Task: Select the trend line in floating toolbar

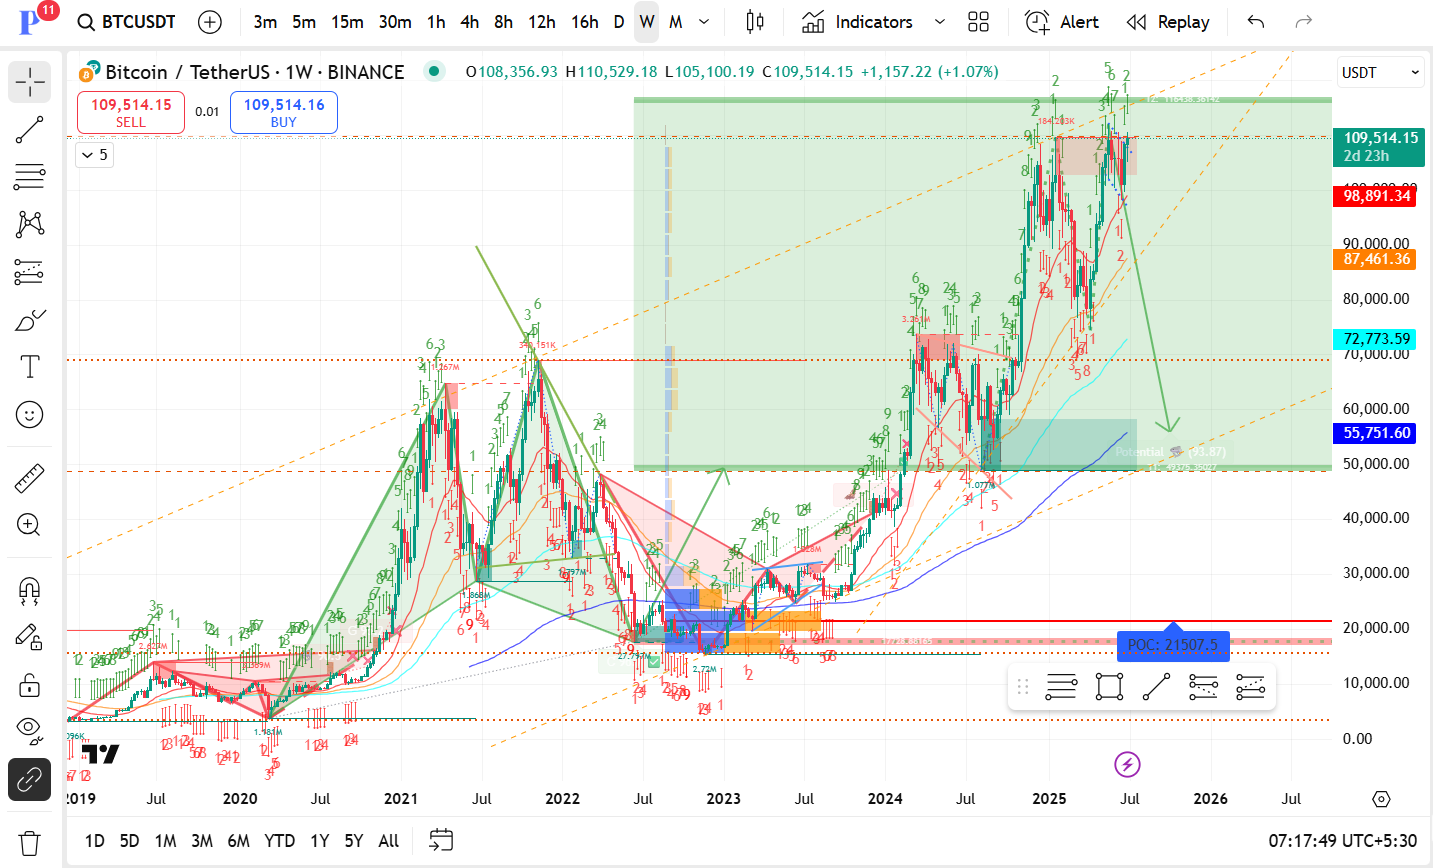Action: coord(1157,687)
